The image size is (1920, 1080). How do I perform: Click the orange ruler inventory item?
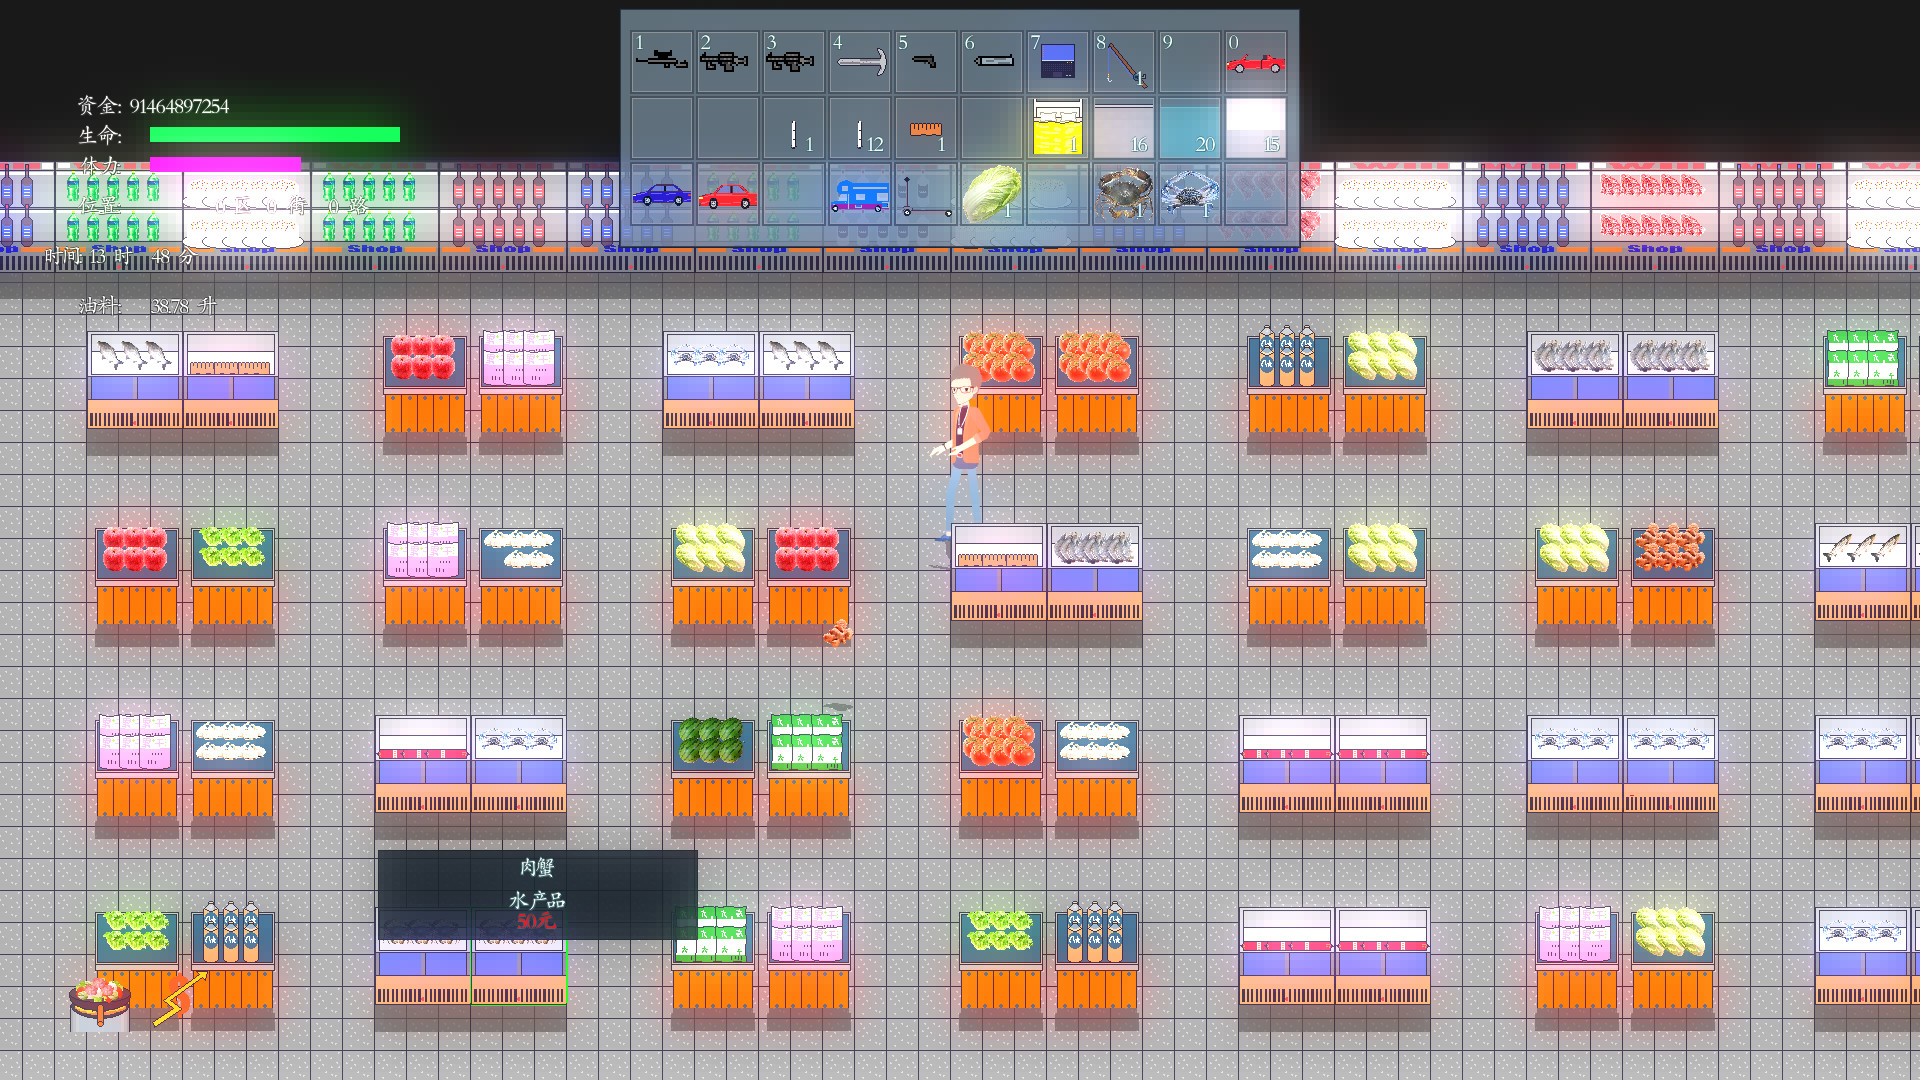tap(925, 128)
